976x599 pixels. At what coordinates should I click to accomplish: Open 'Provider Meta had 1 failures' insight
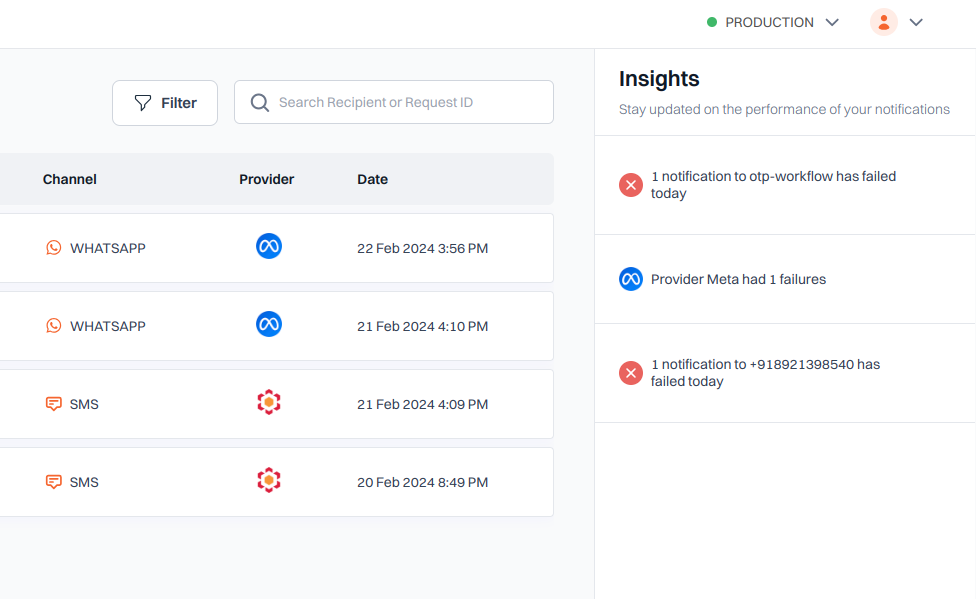click(x=785, y=279)
